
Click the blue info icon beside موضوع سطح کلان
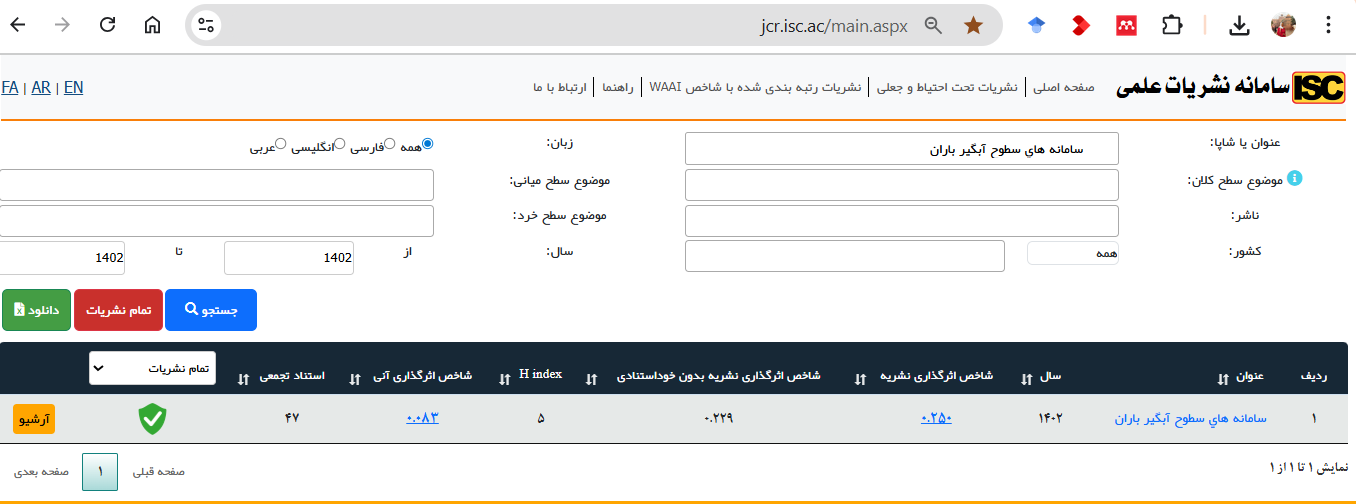pyautogui.click(x=1294, y=179)
